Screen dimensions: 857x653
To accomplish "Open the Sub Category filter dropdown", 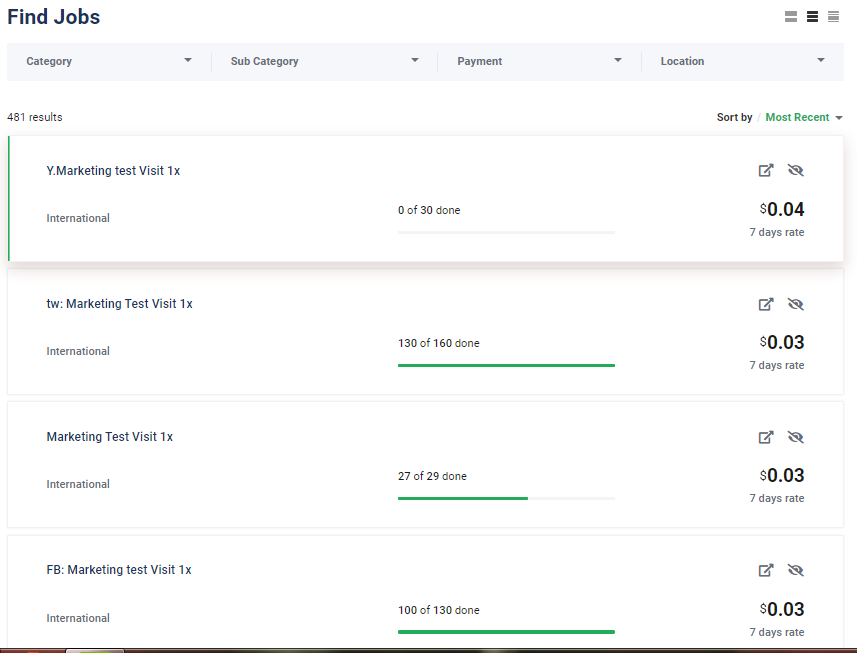I will tap(324, 61).
